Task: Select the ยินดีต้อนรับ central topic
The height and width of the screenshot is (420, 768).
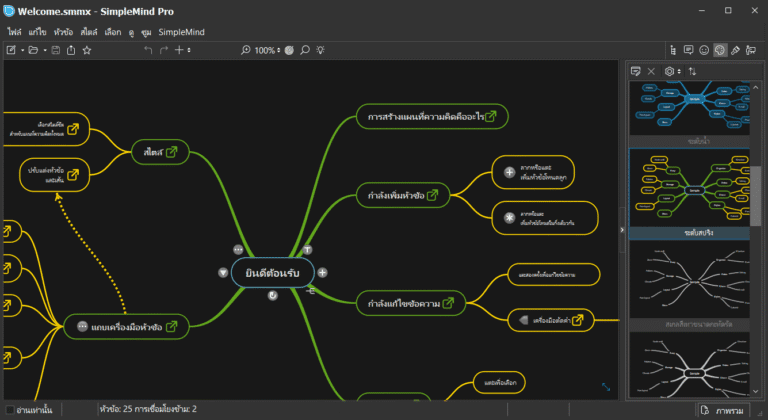Action: tap(272, 273)
